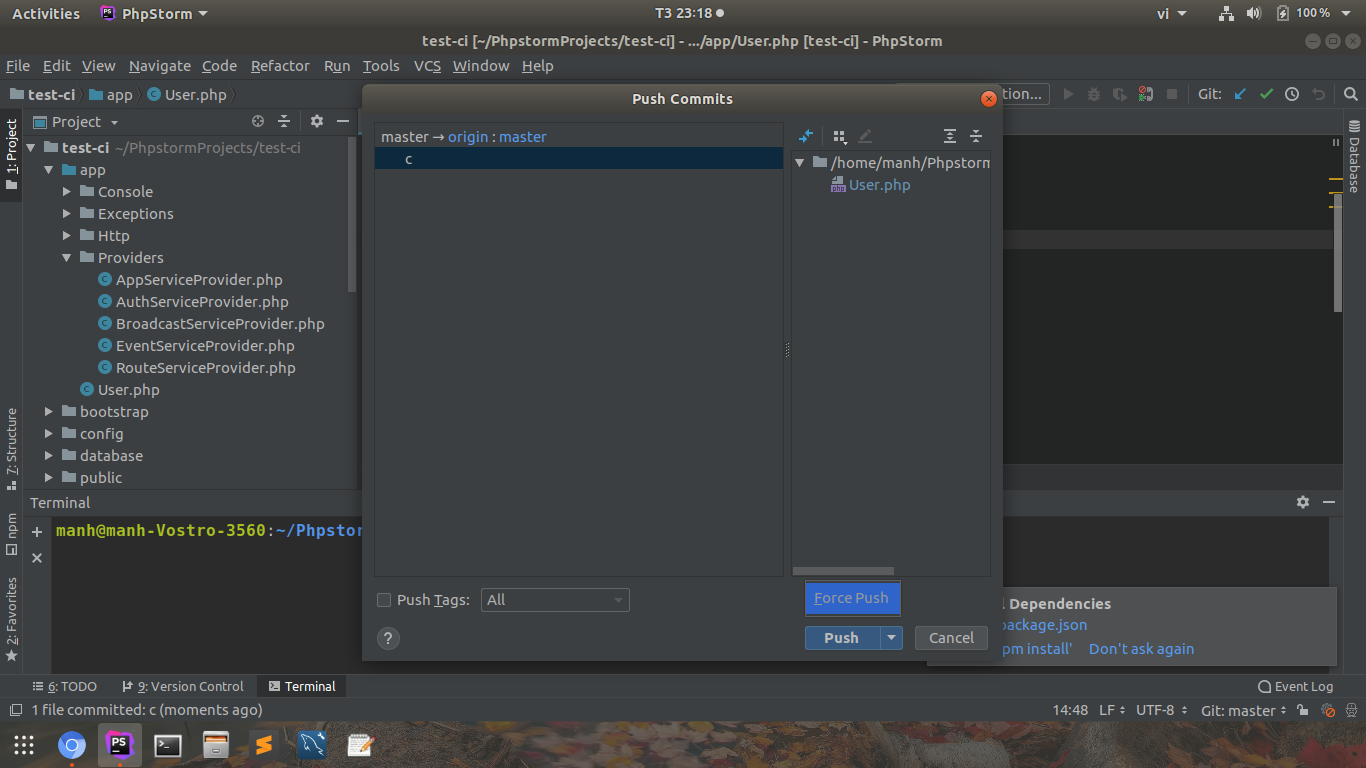Run the configuration with the play icon
Image resolution: width=1366 pixels, height=768 pixels.
tap(1068, 94)
